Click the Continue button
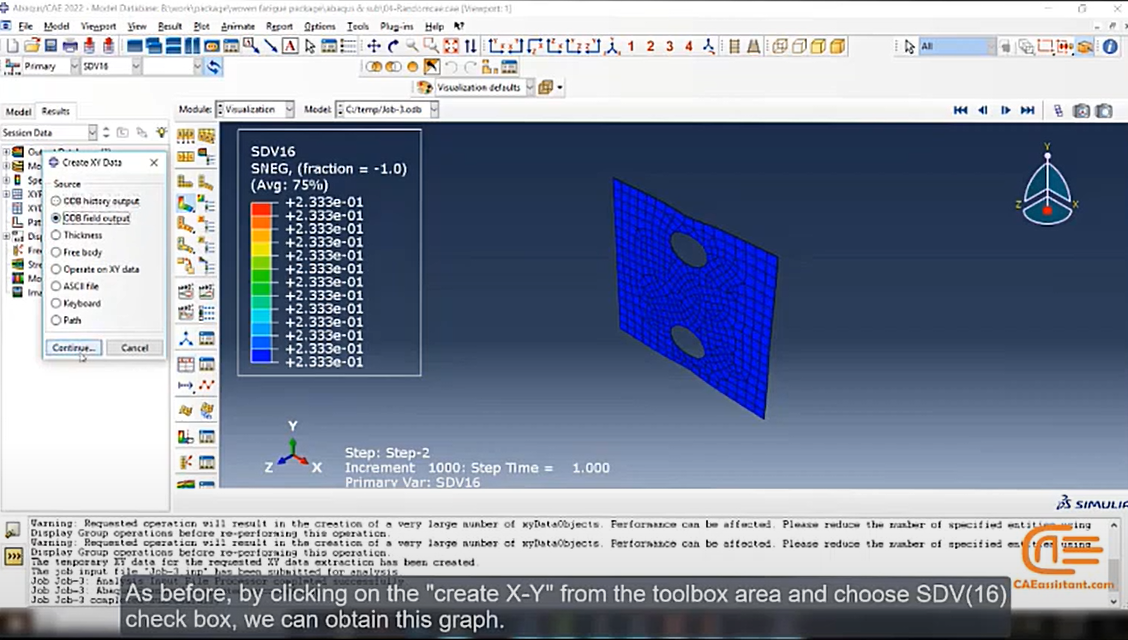1128x640 pixels. 74,348
